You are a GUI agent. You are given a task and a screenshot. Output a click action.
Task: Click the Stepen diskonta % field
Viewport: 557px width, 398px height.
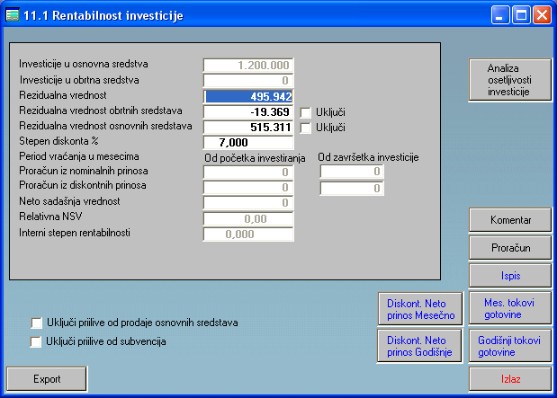pos(248,142)
